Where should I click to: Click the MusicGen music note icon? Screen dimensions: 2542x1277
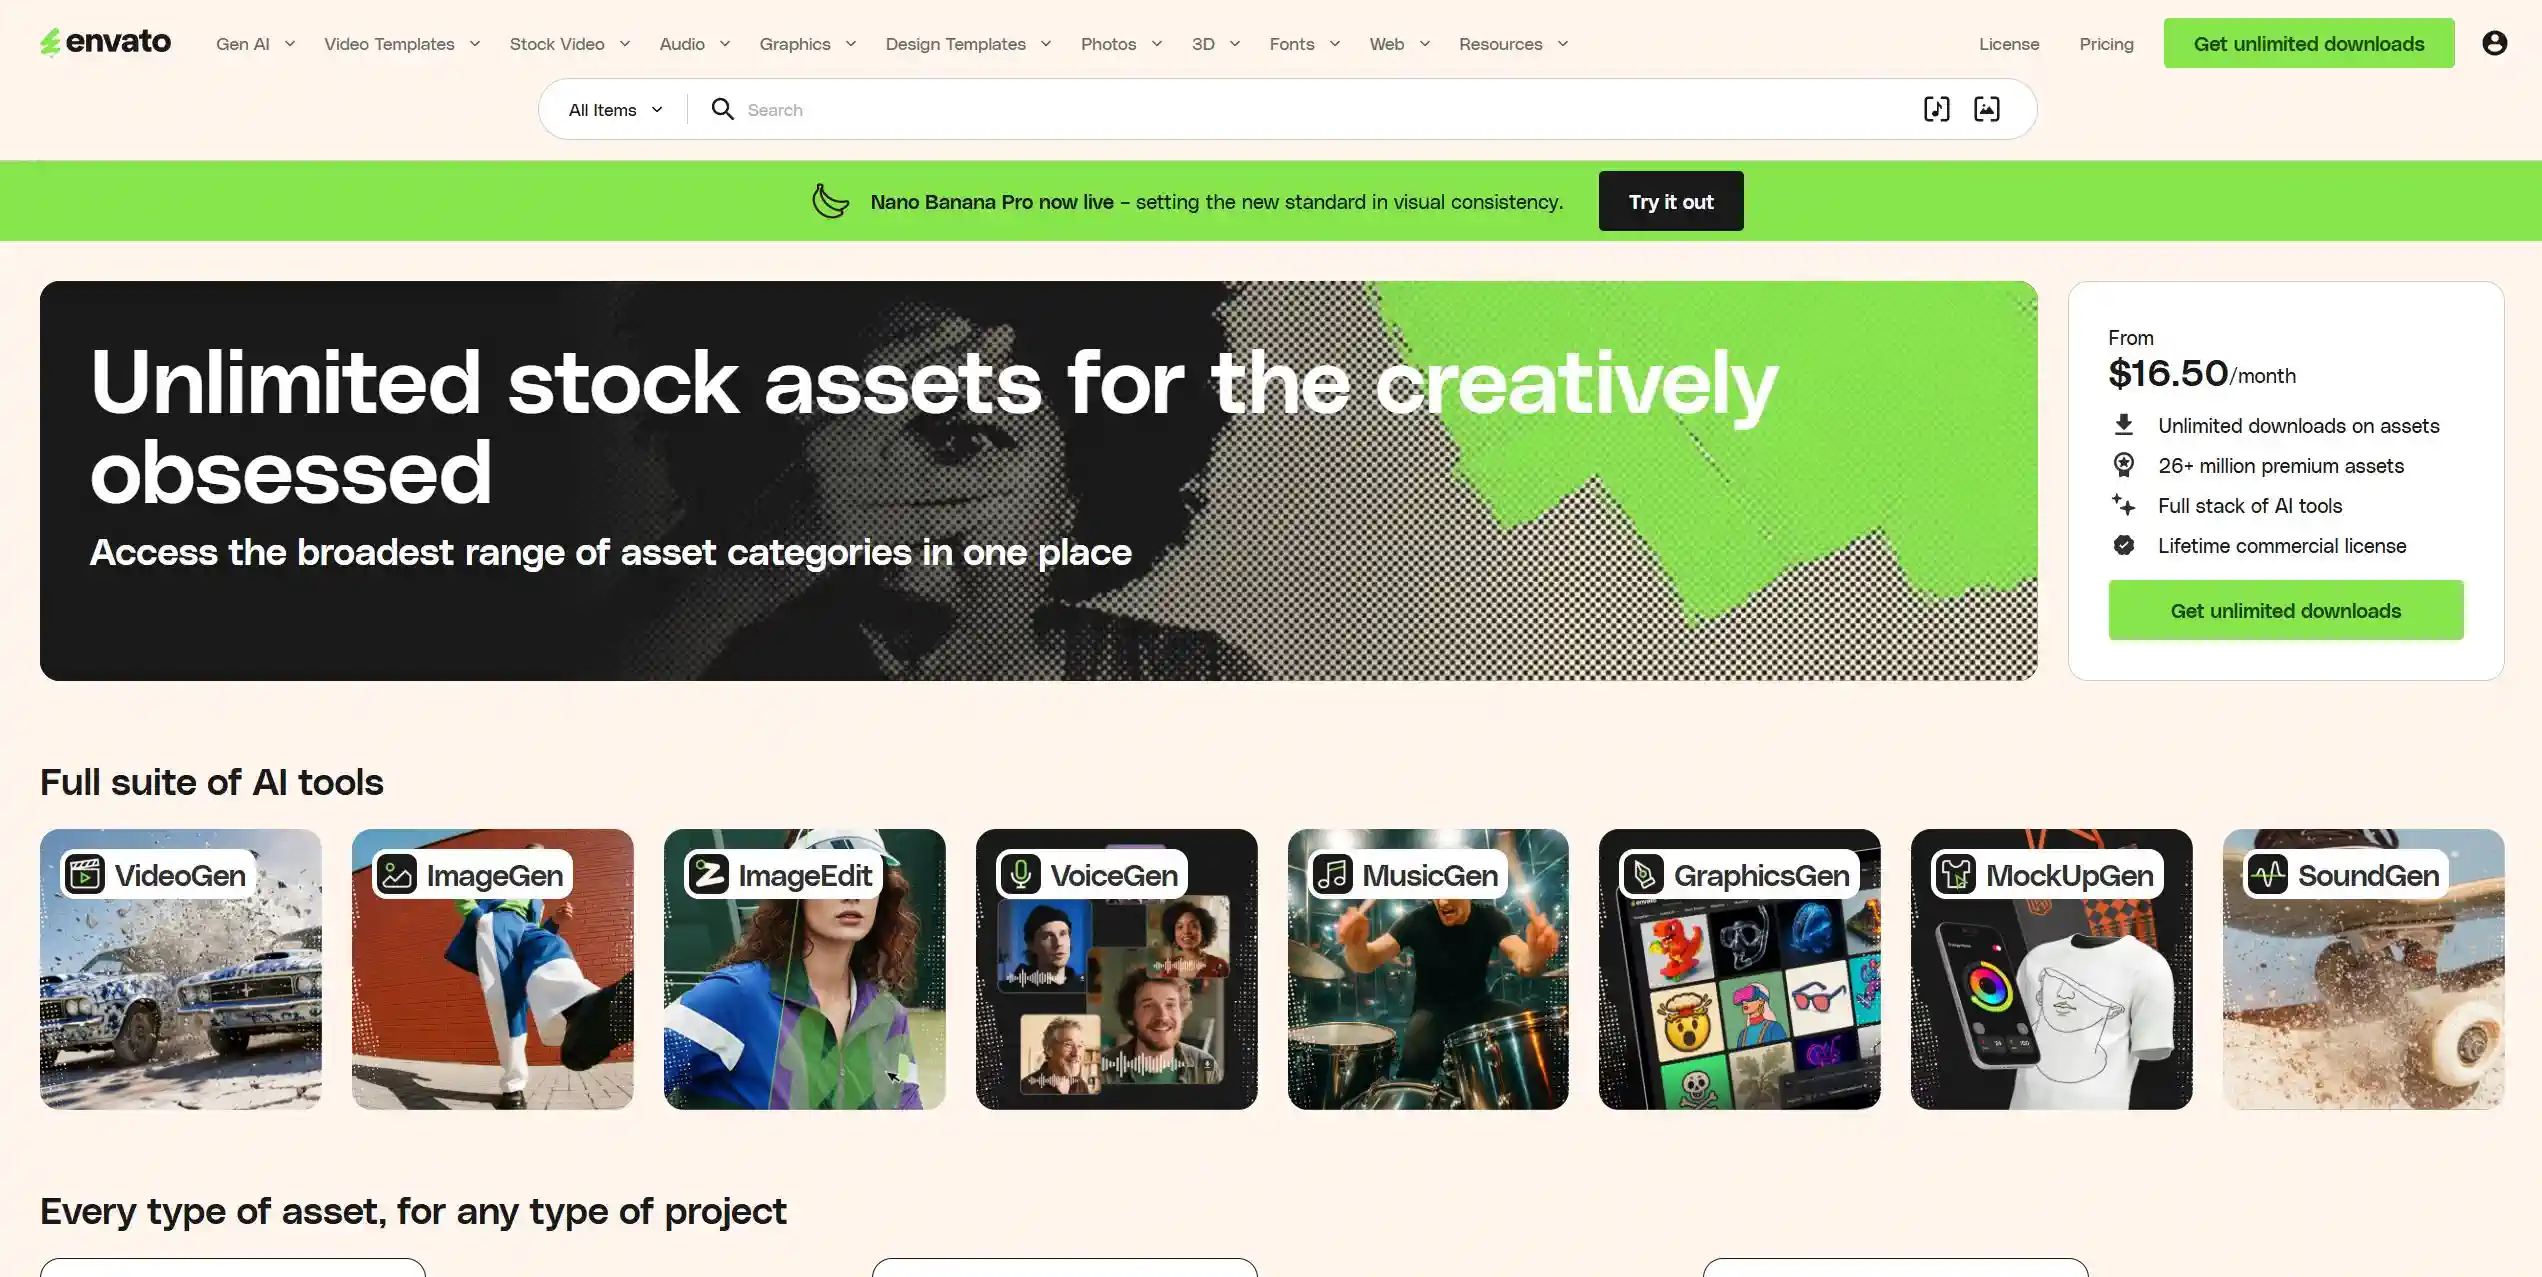1333,875
